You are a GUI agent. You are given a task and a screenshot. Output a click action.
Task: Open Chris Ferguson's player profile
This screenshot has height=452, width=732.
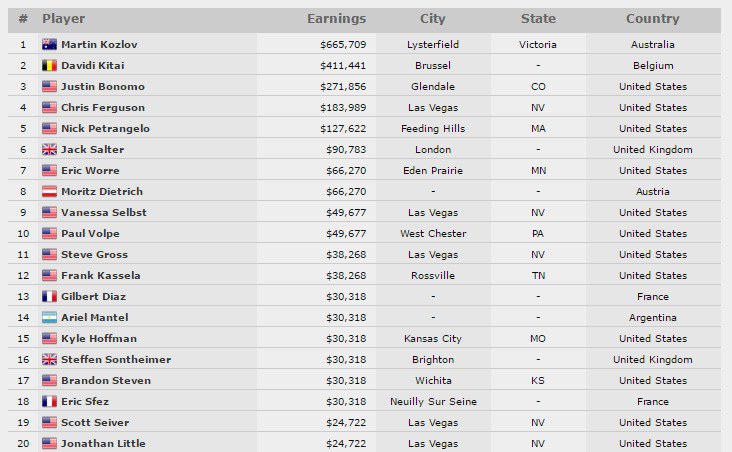[103, 108]
